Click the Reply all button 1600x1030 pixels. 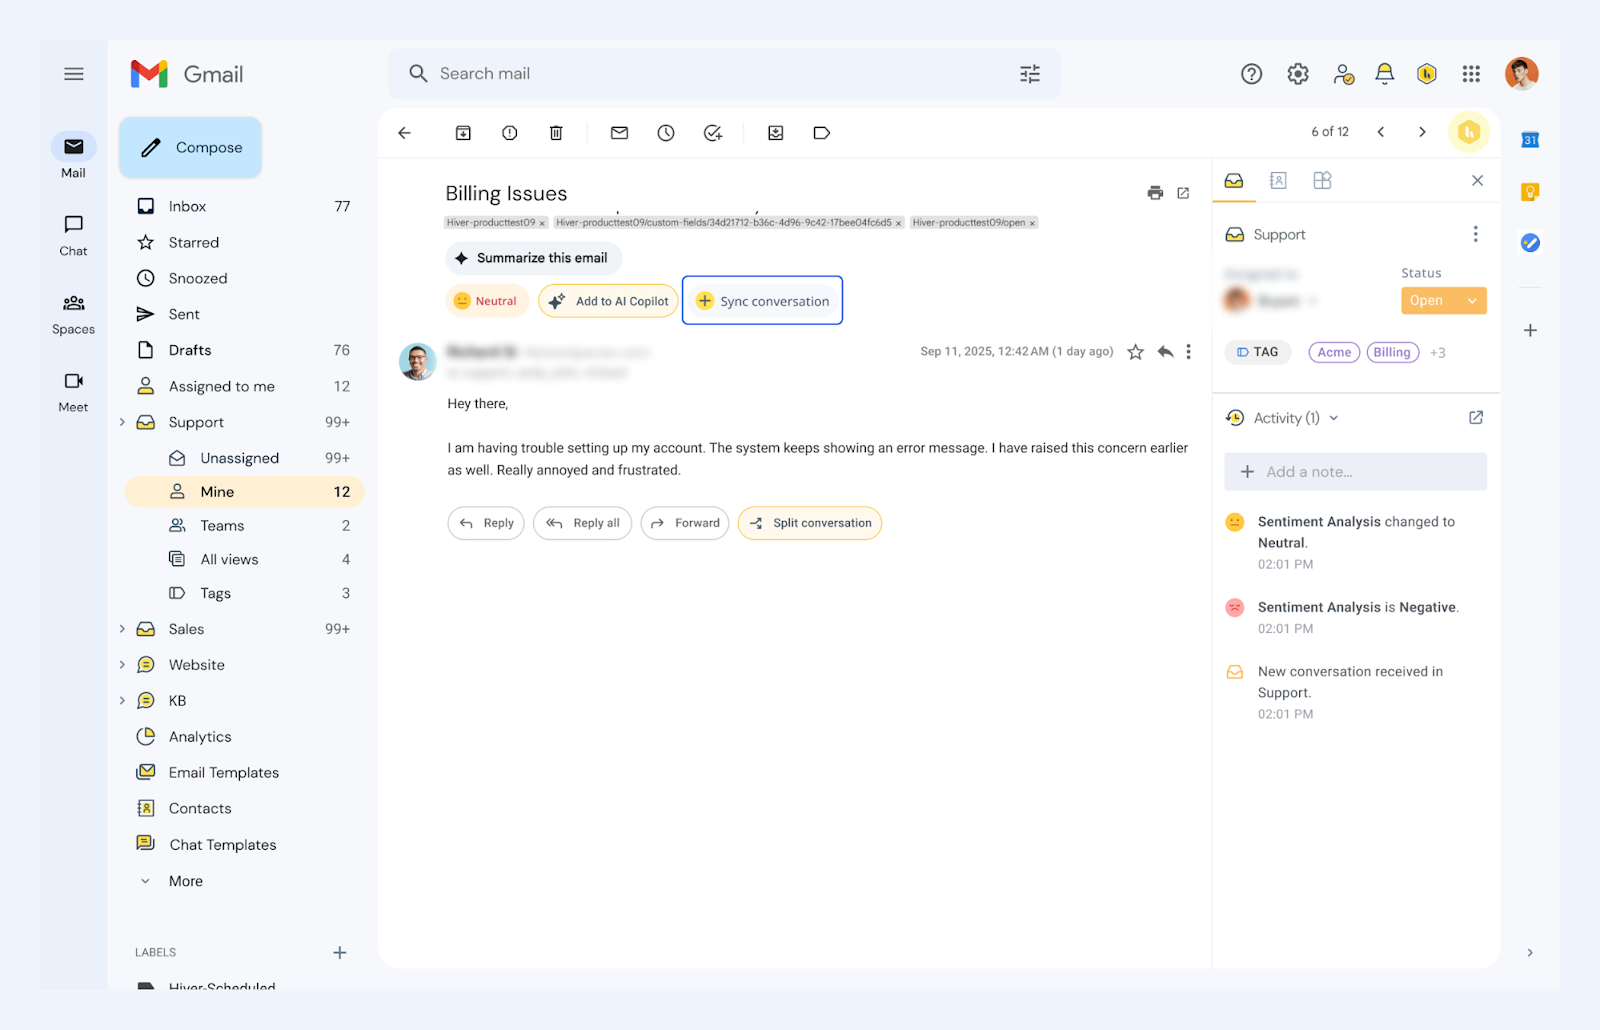pos(582,523)
